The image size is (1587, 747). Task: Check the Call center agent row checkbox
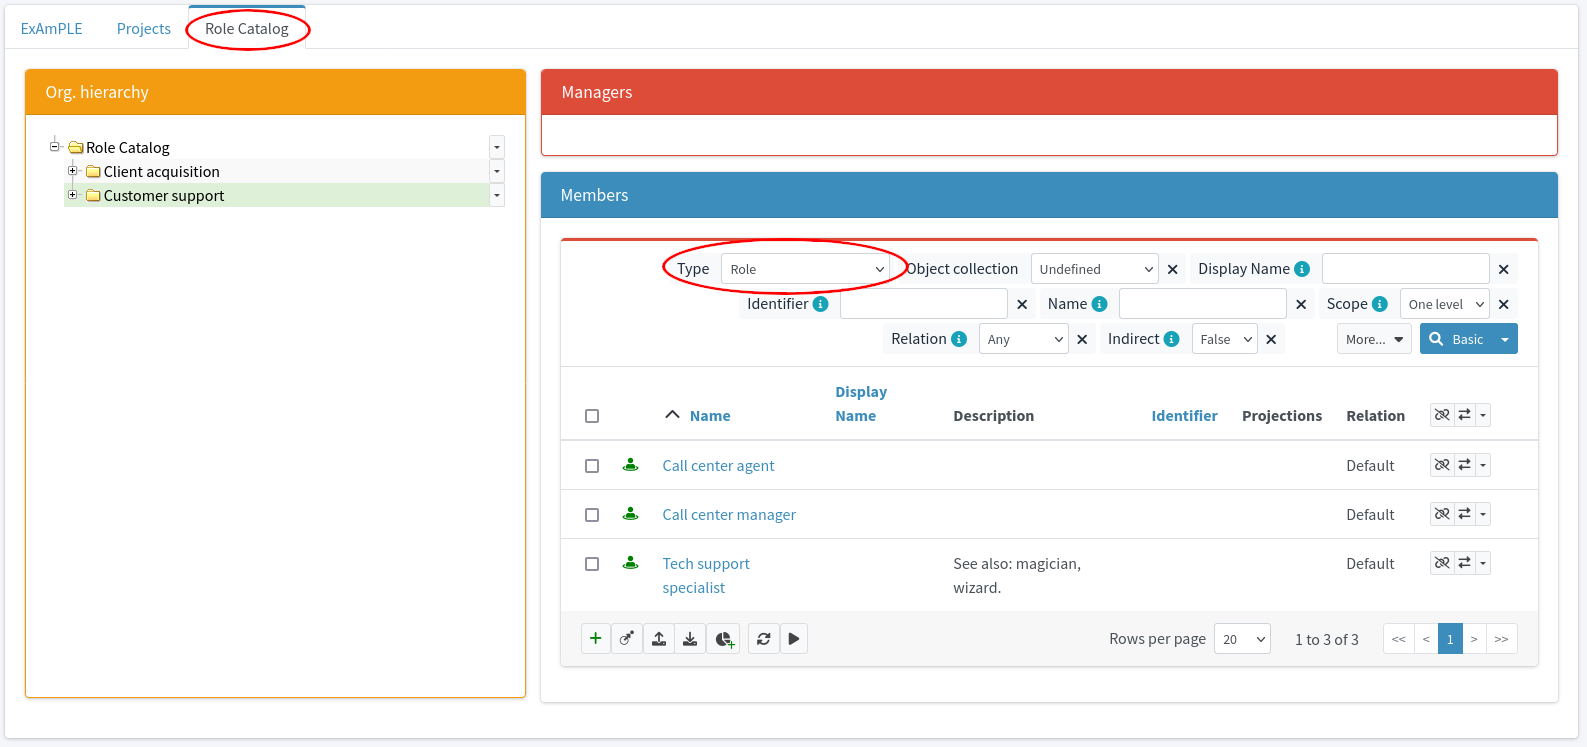coord(592,466)
